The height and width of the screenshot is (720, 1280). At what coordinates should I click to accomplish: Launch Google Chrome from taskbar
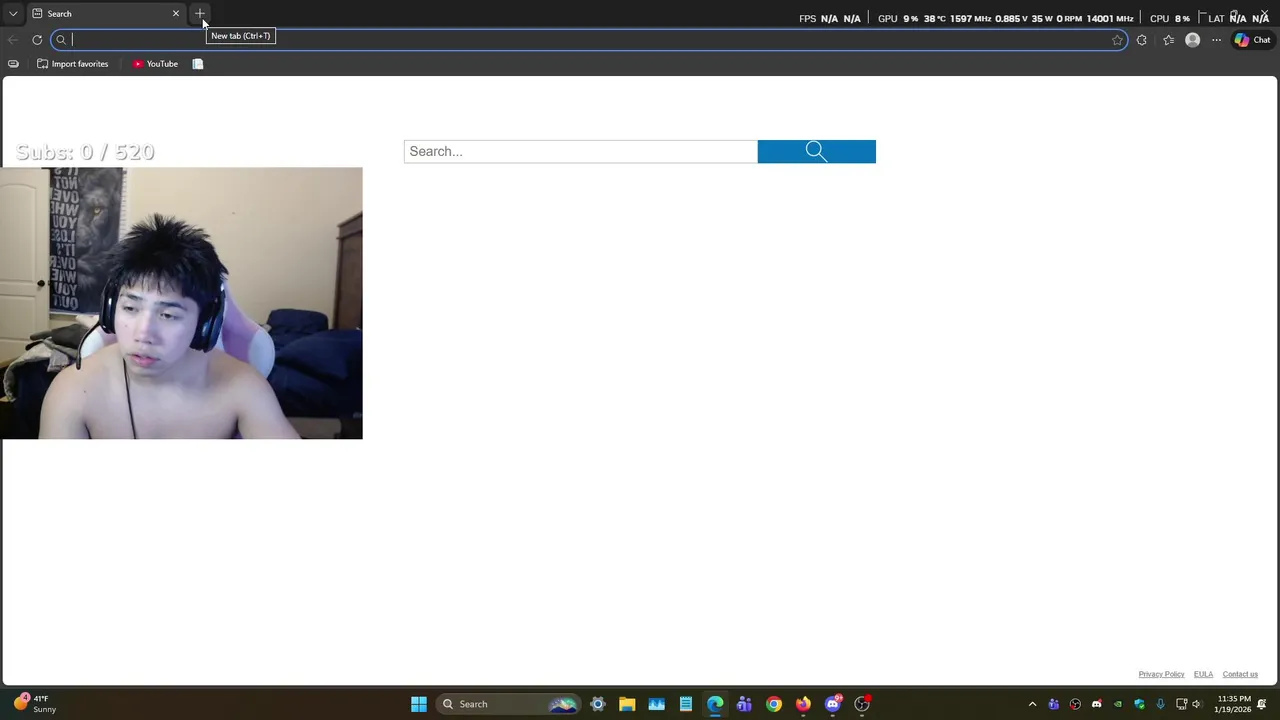(774, 704)
